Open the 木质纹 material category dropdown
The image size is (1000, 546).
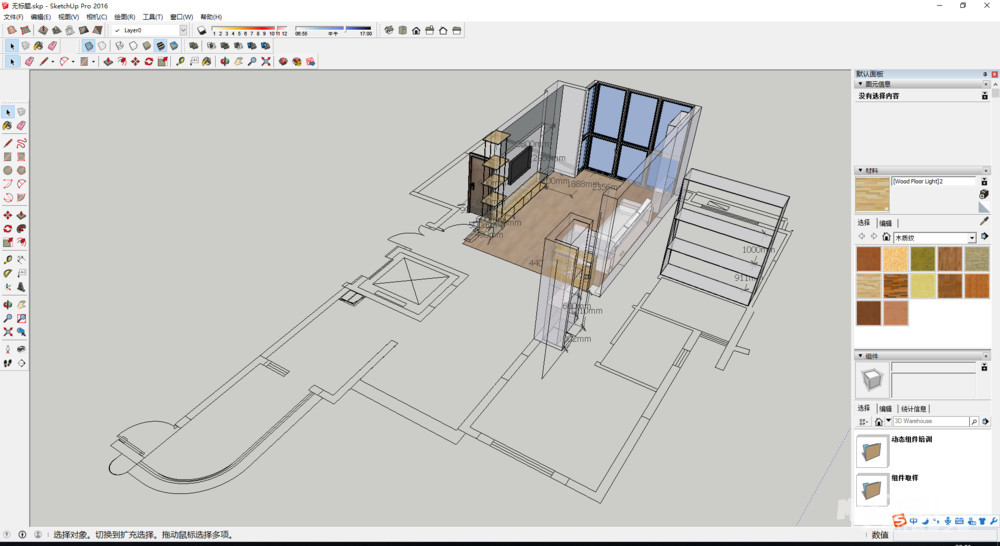(x=971, y=238)
